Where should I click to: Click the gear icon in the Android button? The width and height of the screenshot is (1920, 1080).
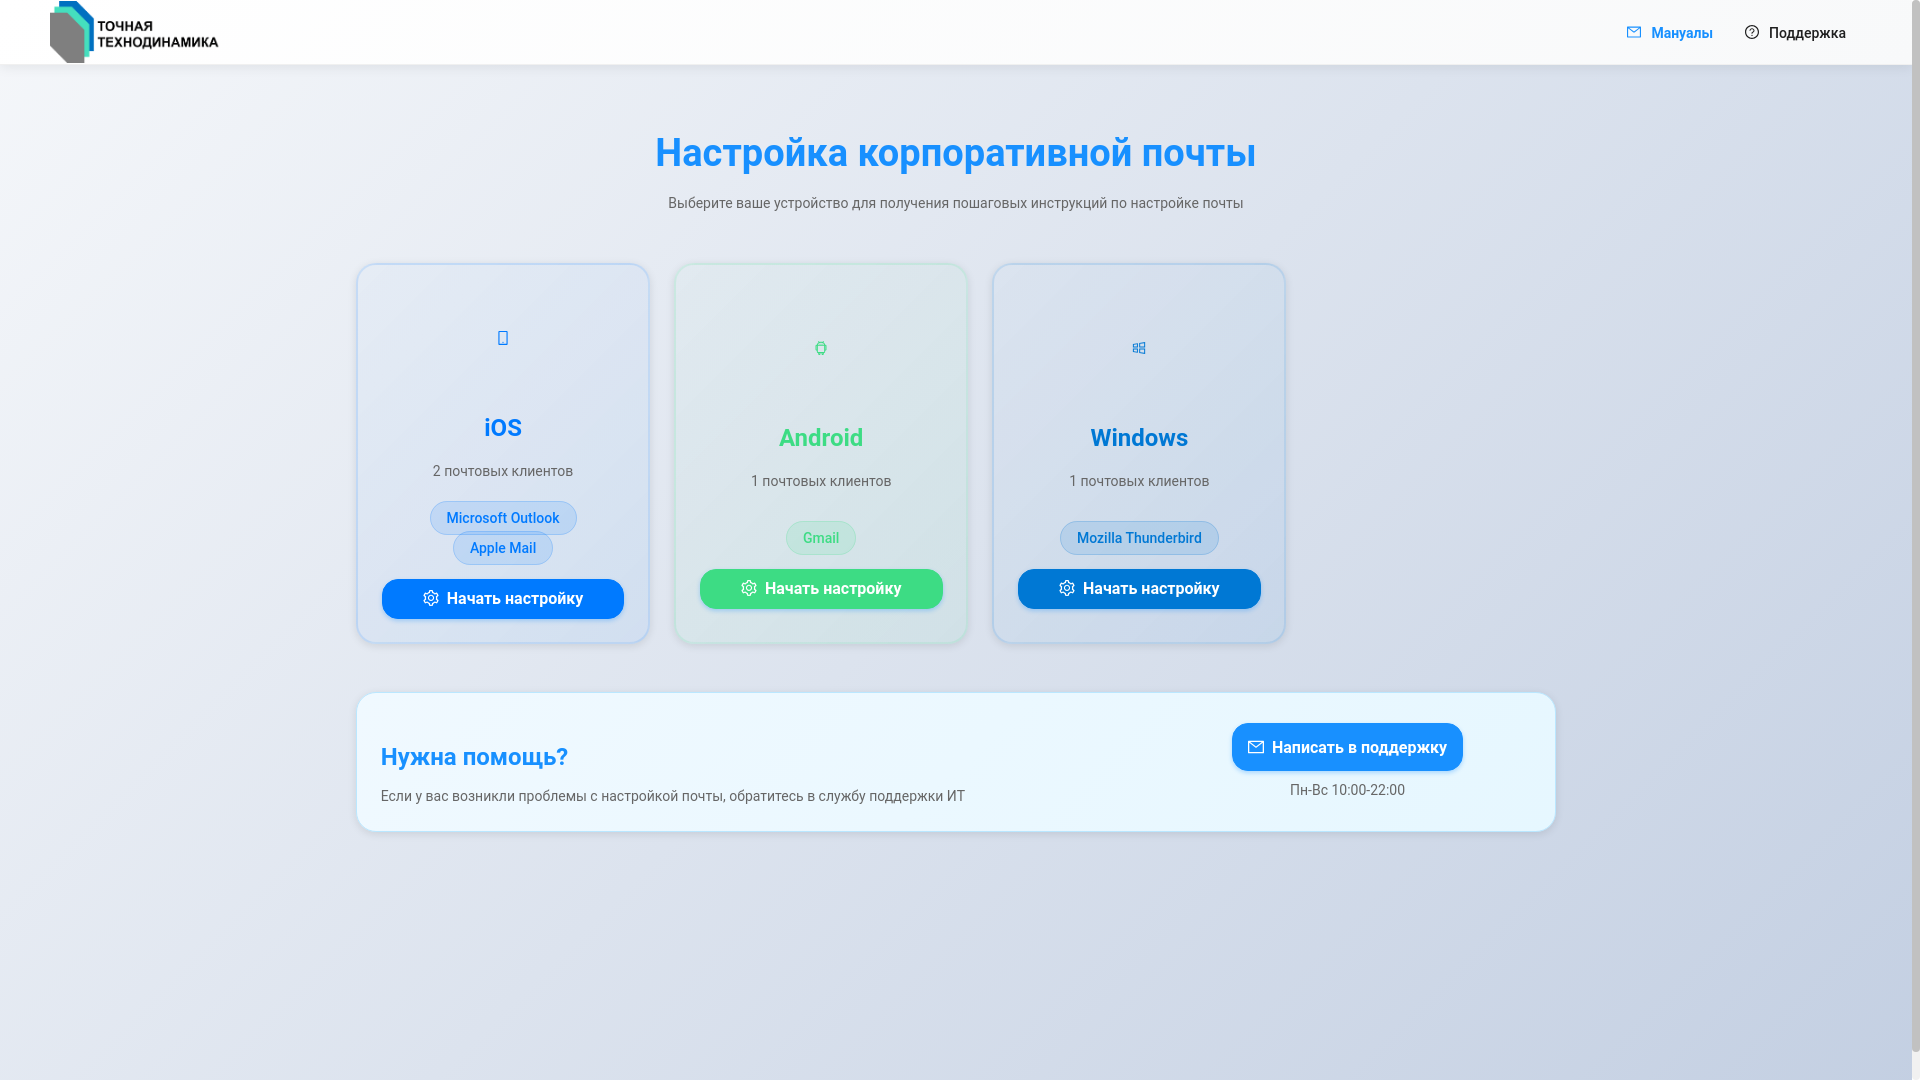click(x=749, y=588)
